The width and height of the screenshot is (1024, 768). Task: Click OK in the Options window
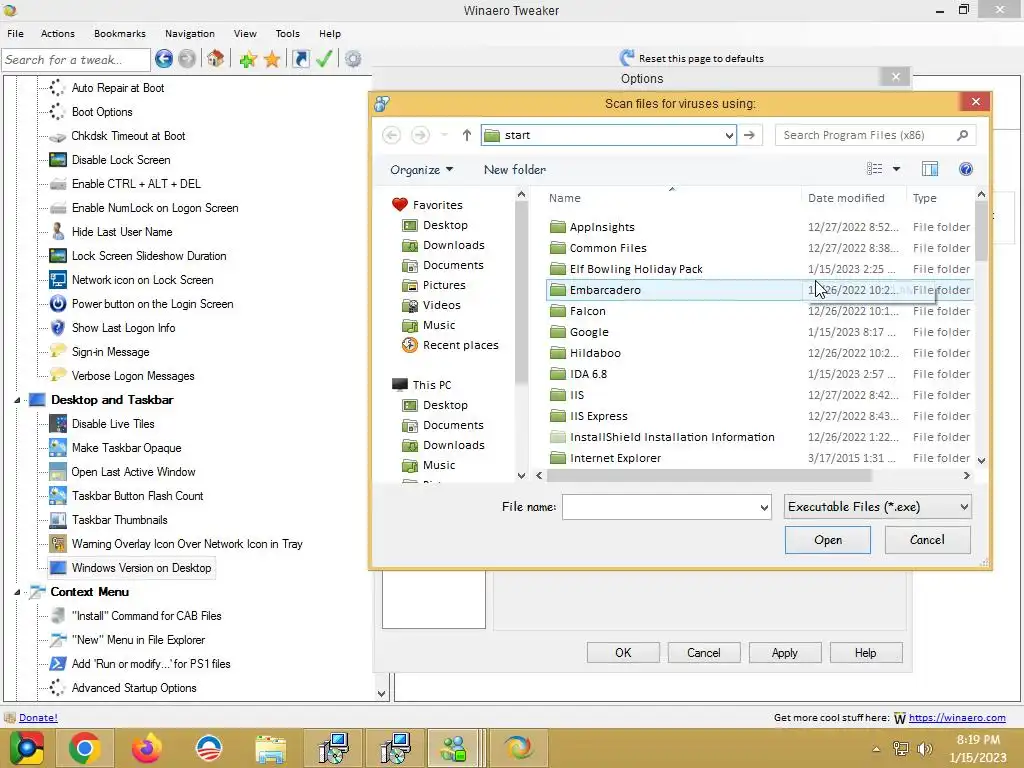click(x=623, y=652)
